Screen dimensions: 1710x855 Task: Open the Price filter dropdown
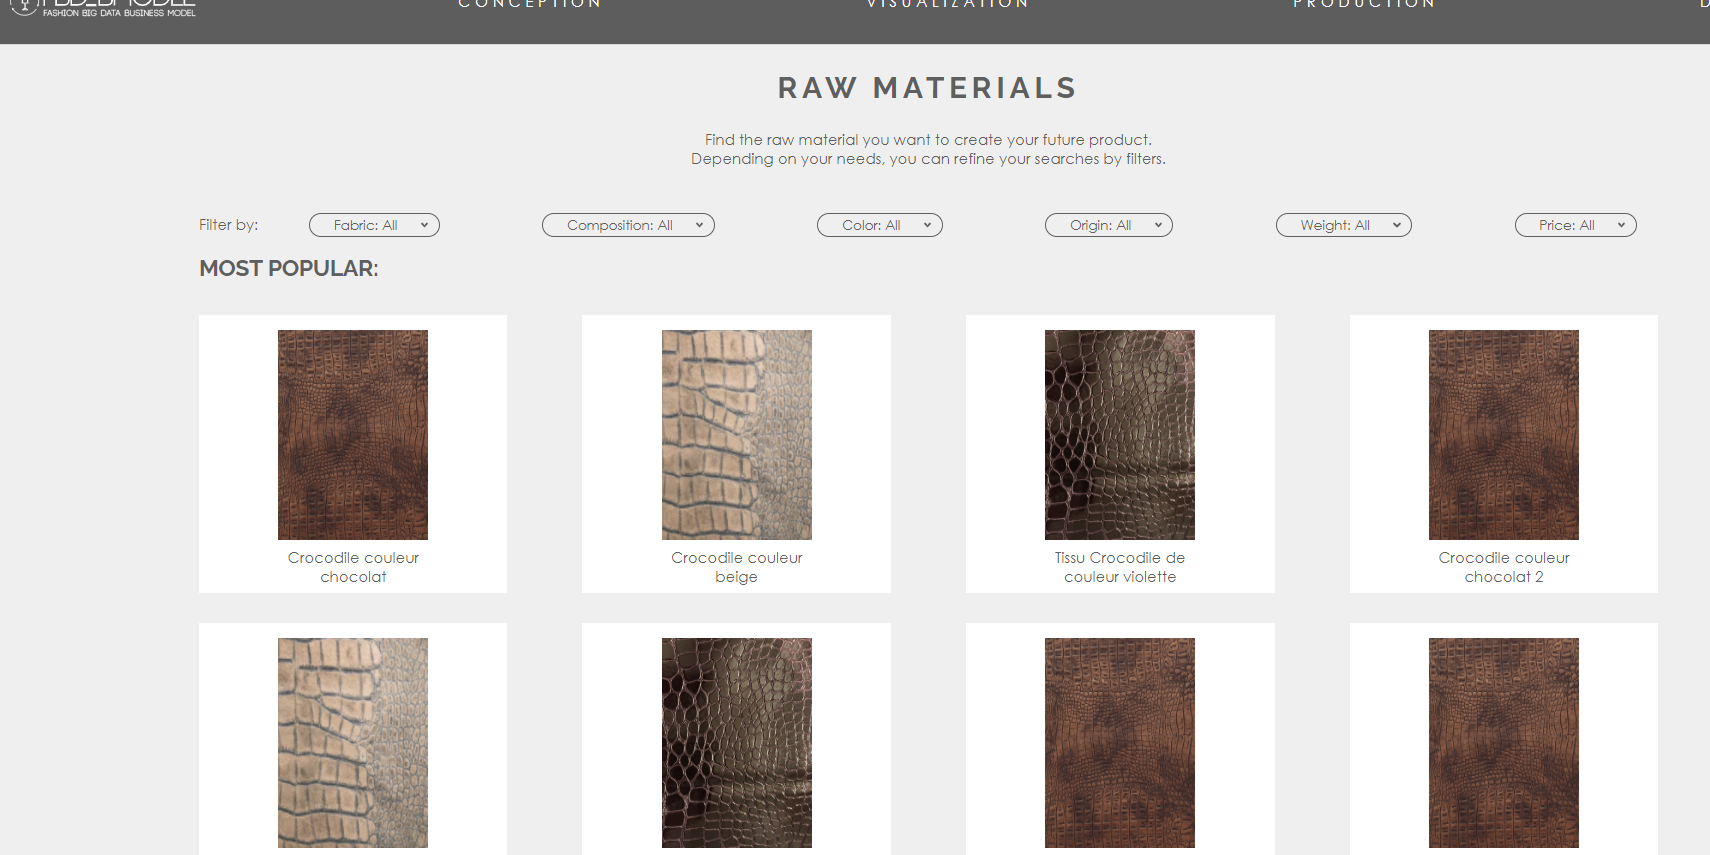[x=1575, y=225]
